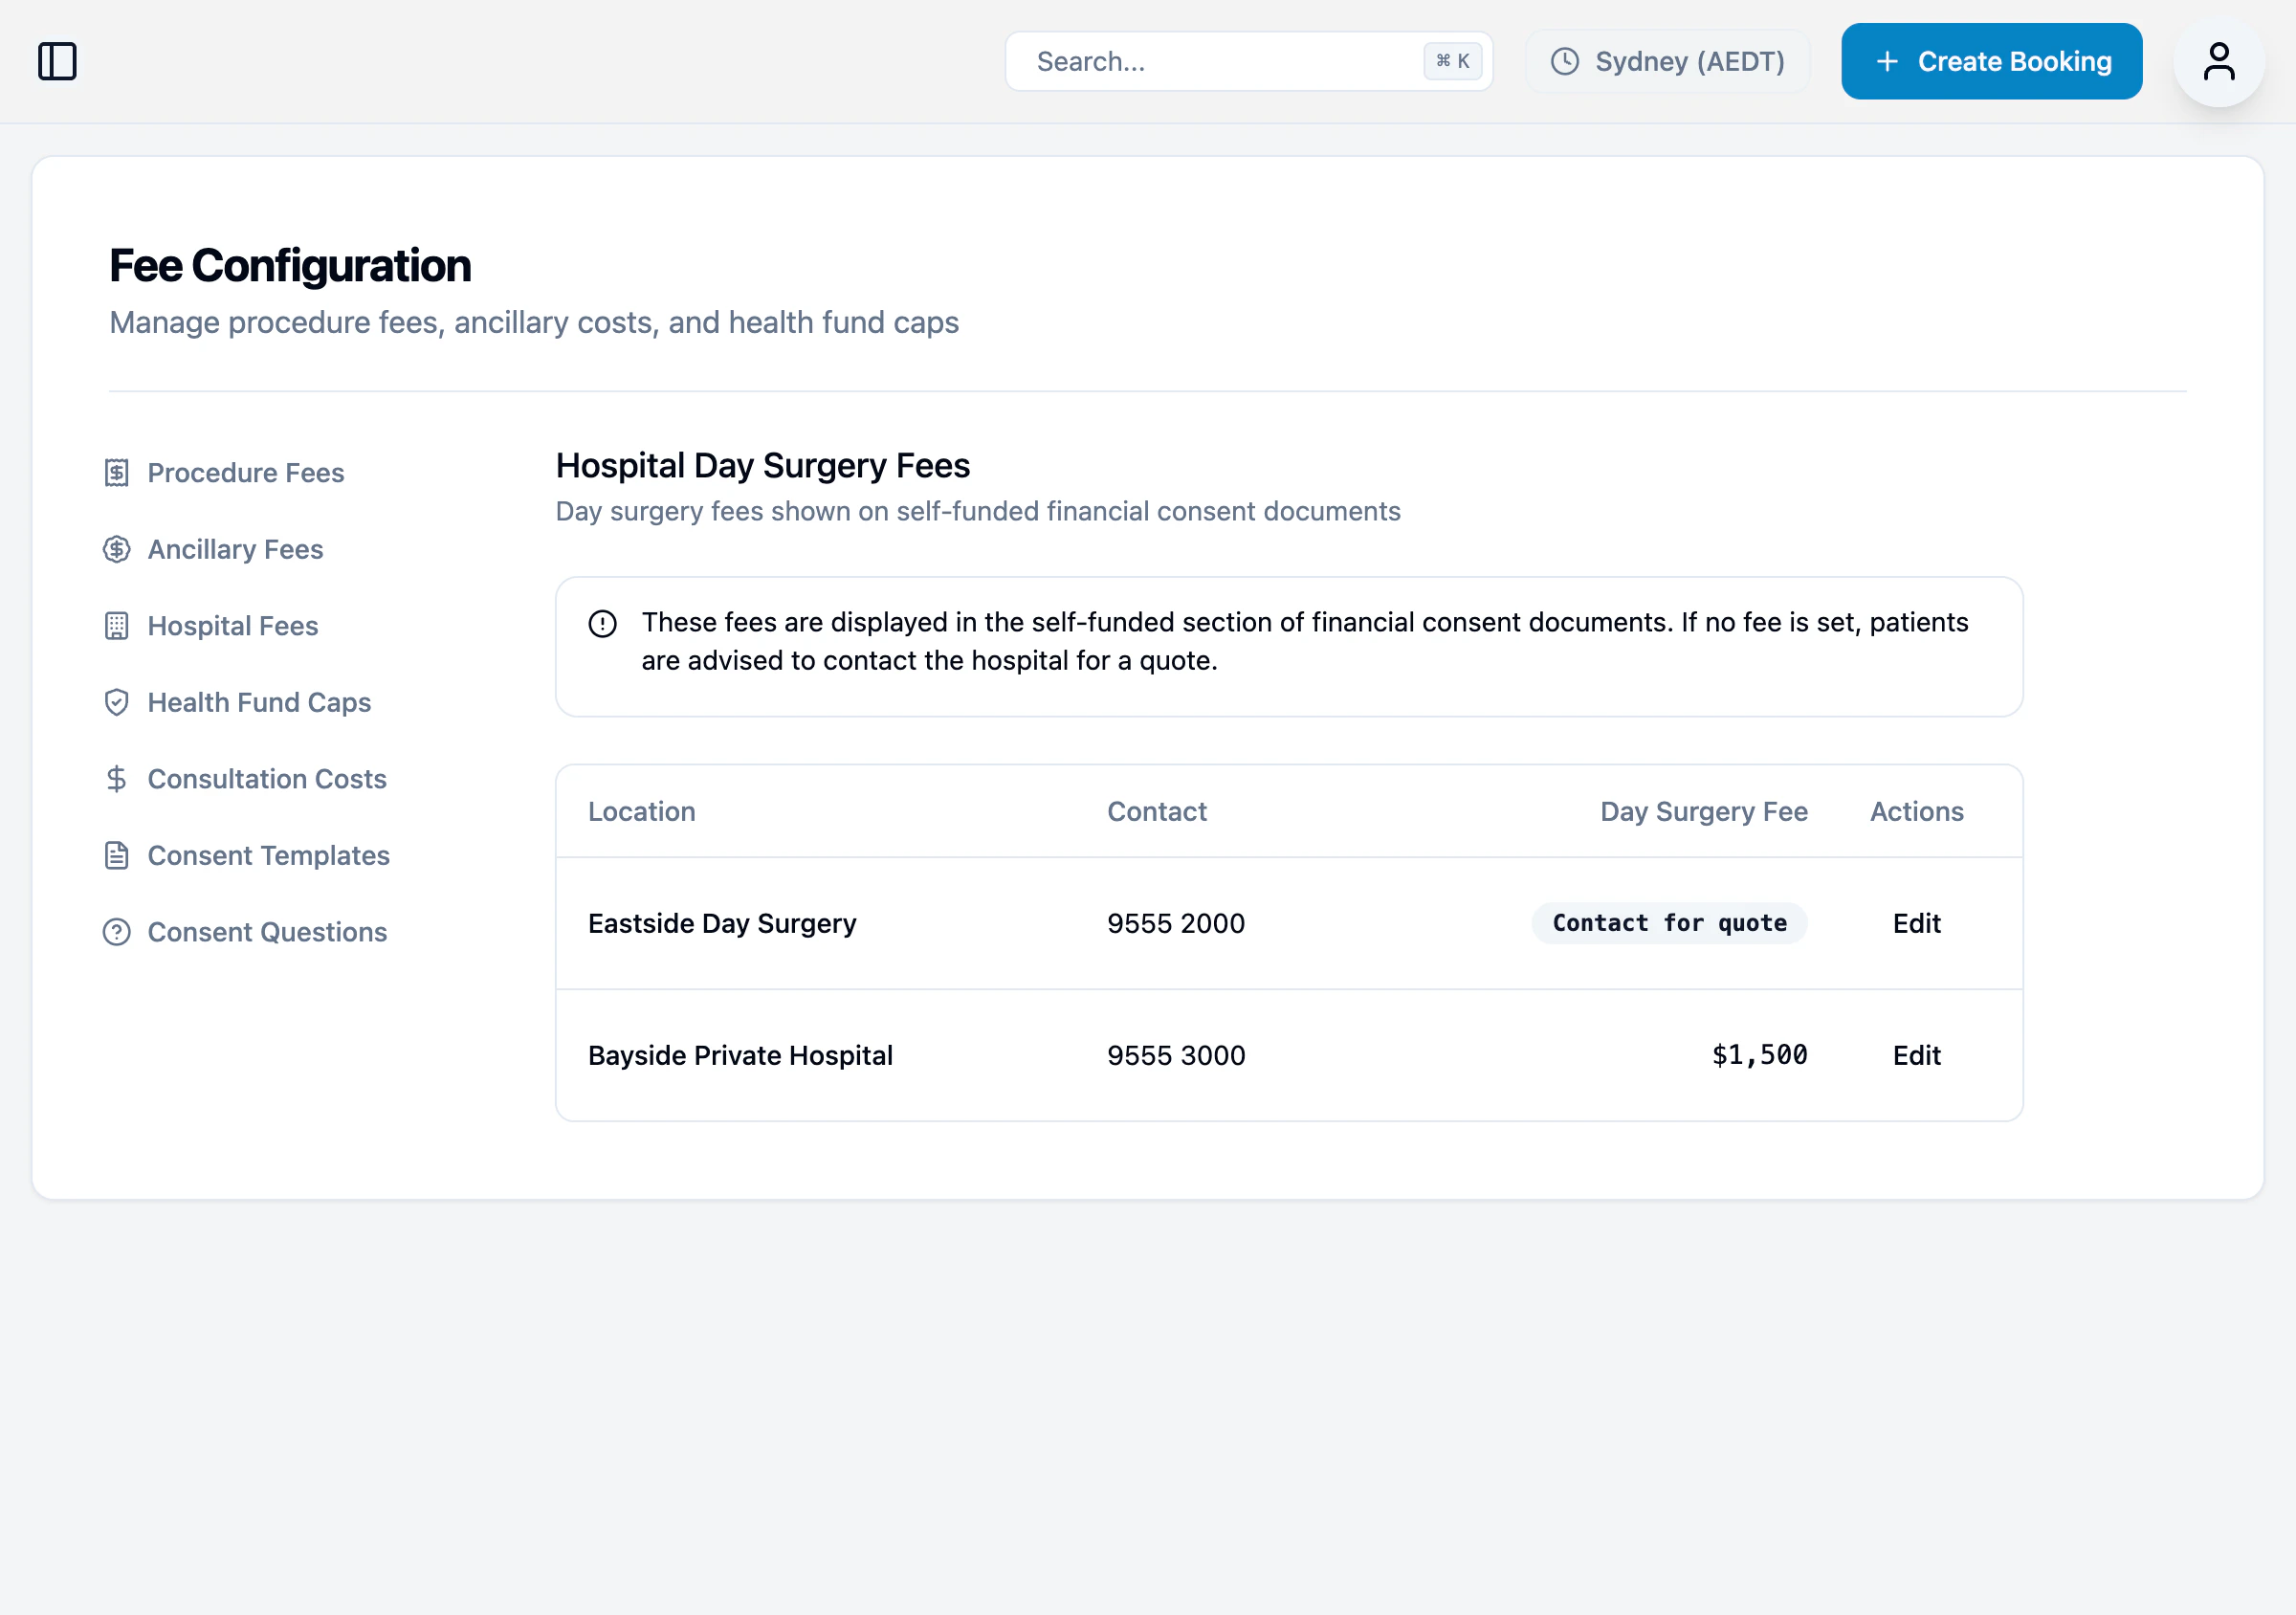Click the Ancillary Fees dollar badge icon
The height and width of the screenshot is (1615, 2296).
point(117,549)
